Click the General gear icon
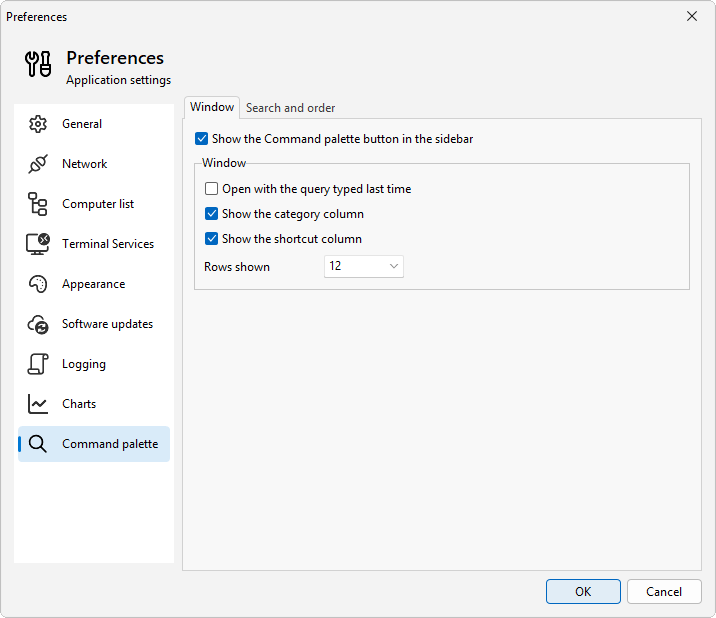716x618 pixels. (x=38, y=124)
